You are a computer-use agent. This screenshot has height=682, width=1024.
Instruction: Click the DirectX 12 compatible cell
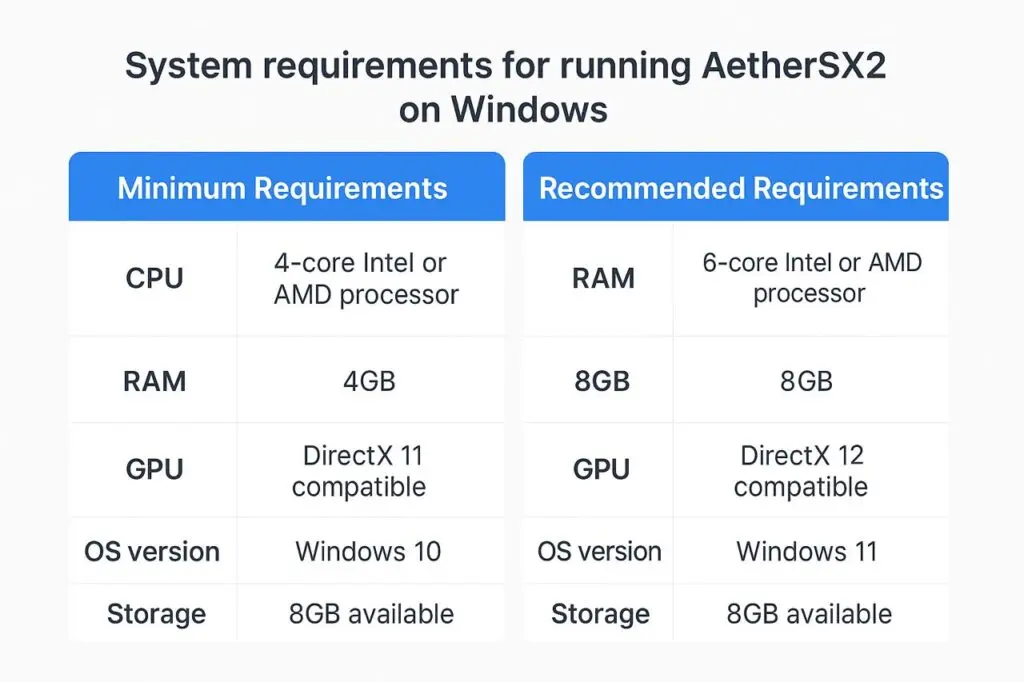(x=800, y=471)
